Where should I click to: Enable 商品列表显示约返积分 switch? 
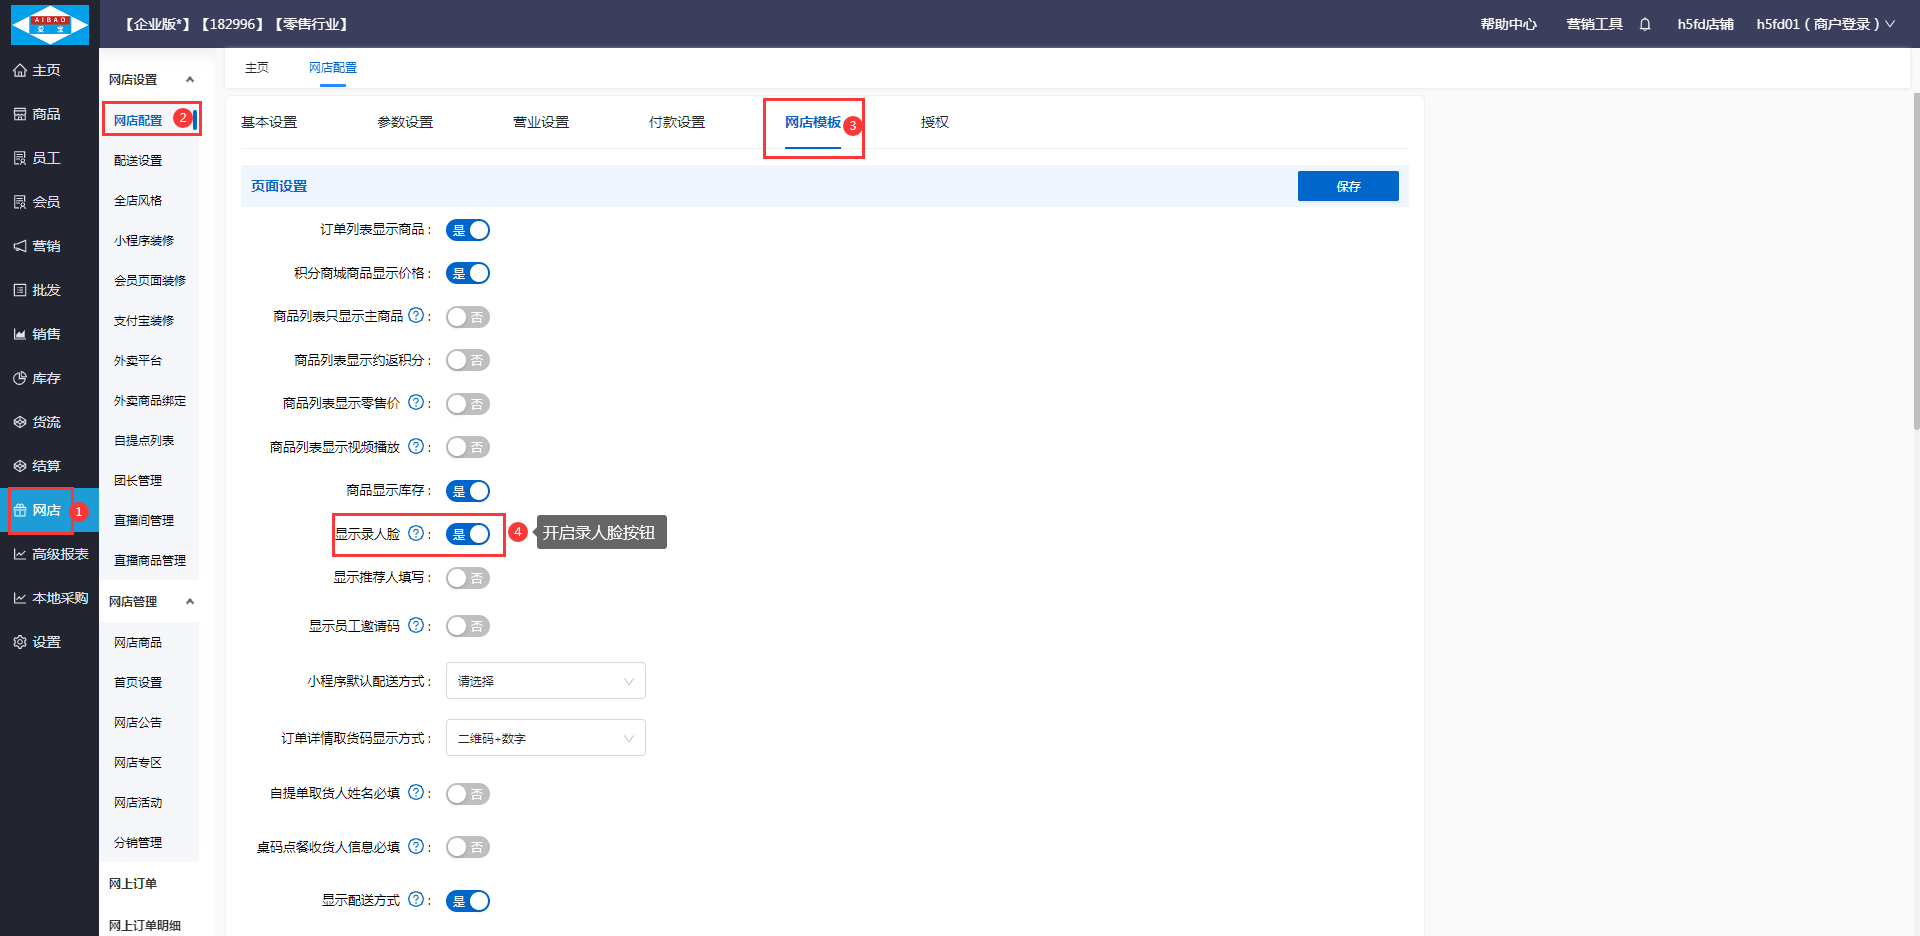[x=468, y=360]
